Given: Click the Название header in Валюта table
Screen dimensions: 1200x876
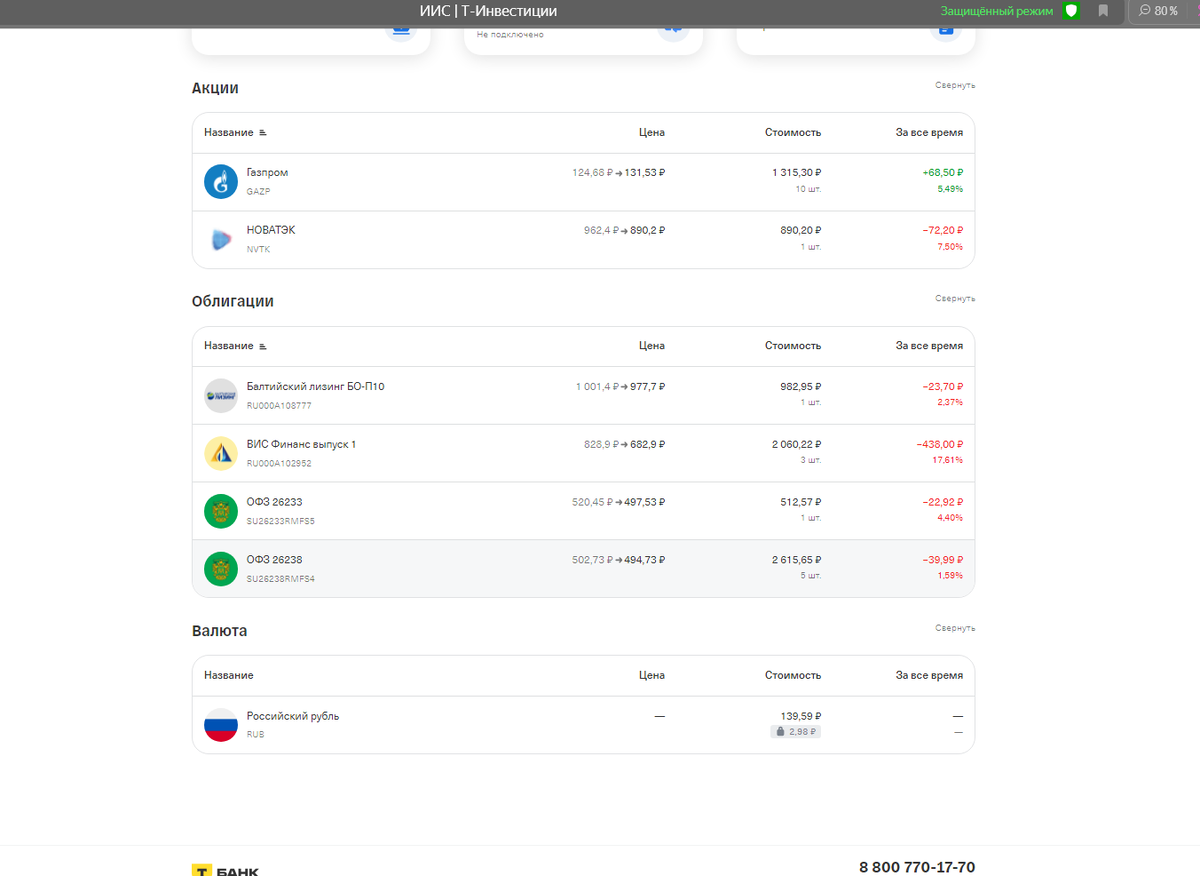Looking at the screenshot, I should point(229,675).
